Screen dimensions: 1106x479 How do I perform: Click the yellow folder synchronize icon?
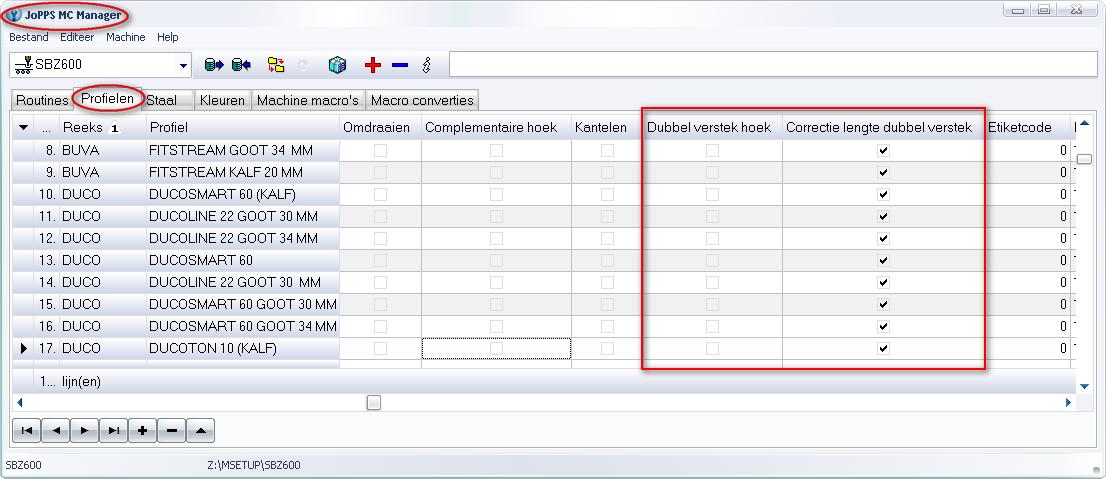point(276,65)
